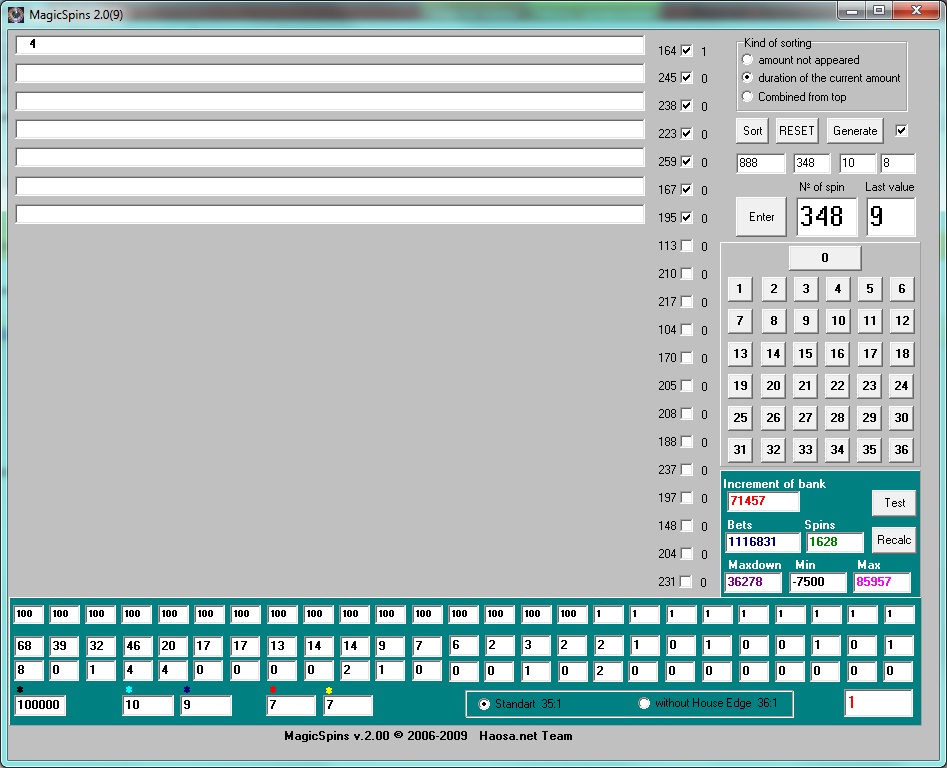947x768 pixels.
Task: Close the MagicSpins window
Action: click(x=916, y=10)
